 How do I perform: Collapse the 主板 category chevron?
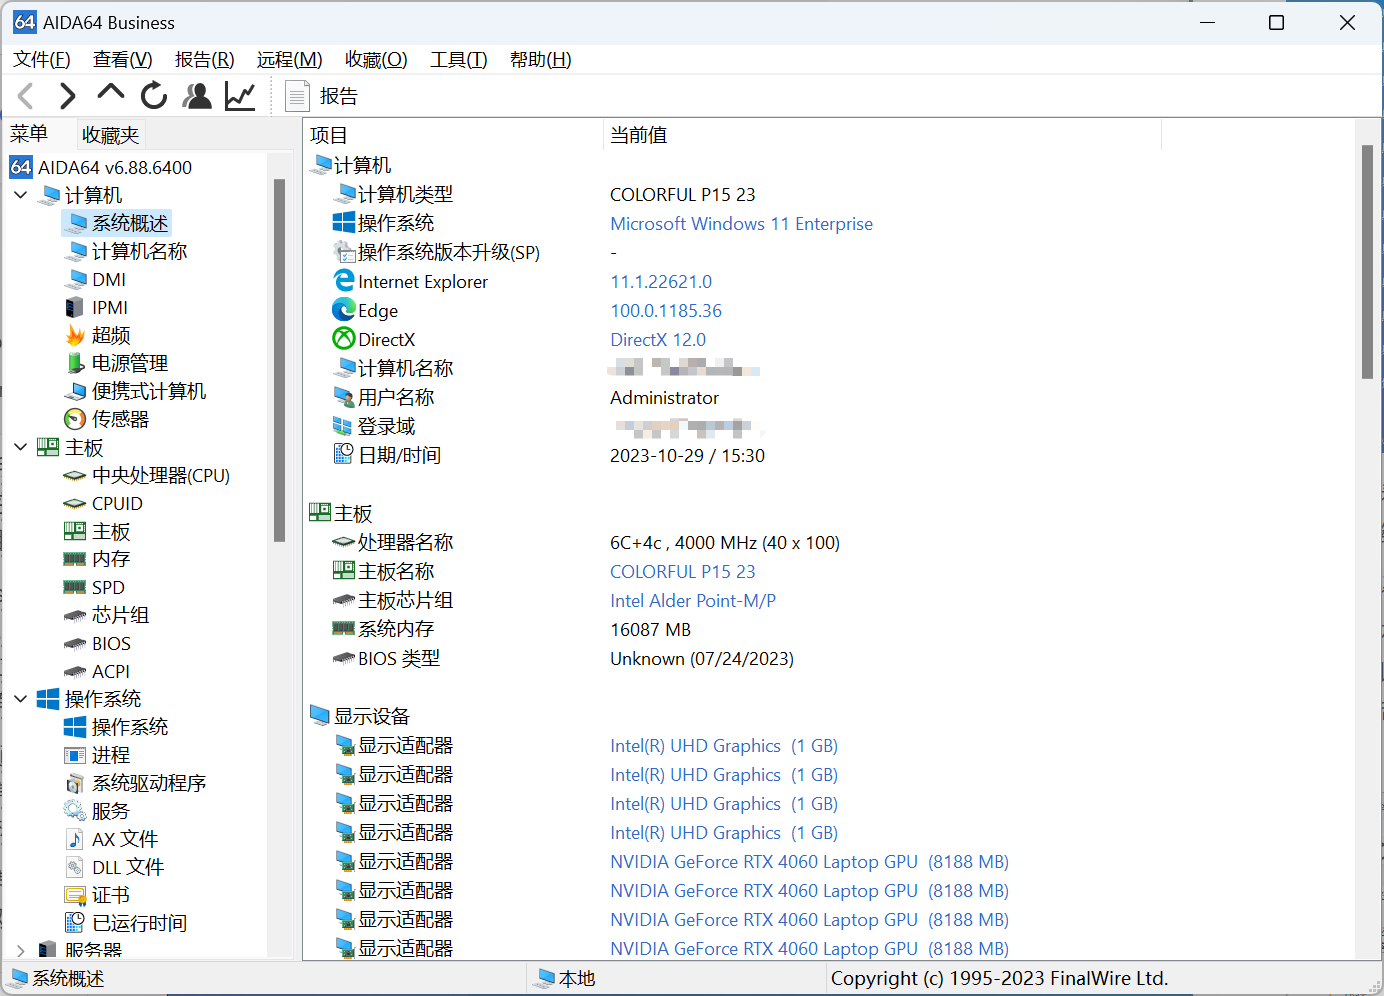(20, 447)
